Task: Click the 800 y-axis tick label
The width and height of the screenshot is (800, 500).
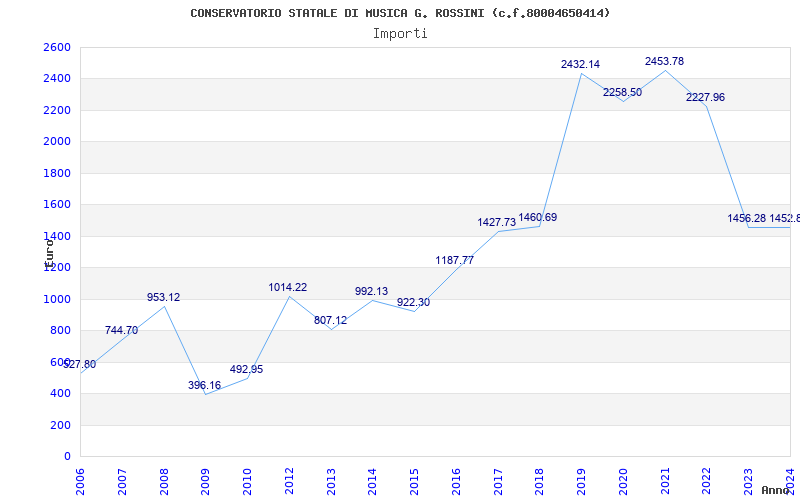Action: point(60,331)
